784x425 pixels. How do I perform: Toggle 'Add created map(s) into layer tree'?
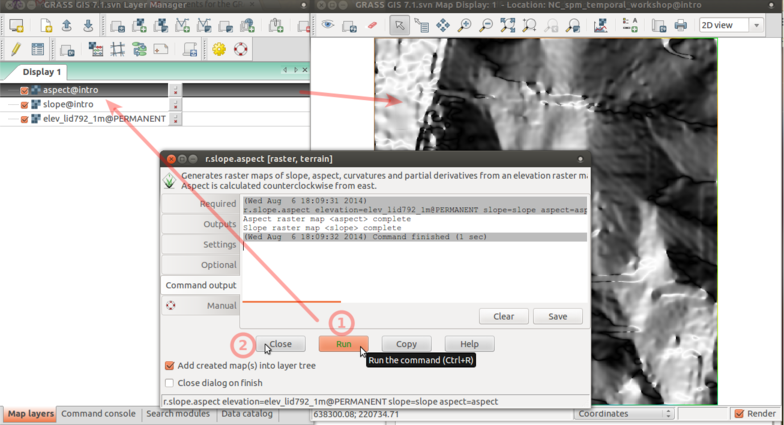[170, 366]
